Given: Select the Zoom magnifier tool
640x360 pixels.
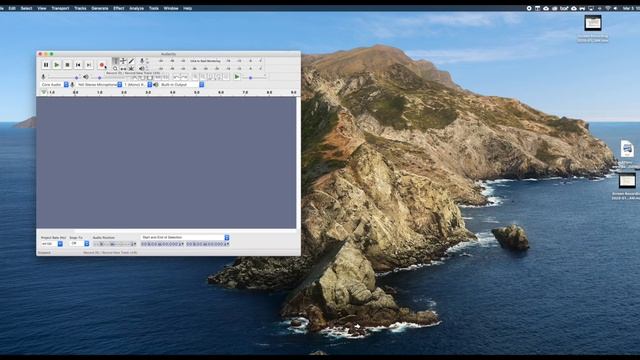Looking at the screenshot, I should (116, 69).
